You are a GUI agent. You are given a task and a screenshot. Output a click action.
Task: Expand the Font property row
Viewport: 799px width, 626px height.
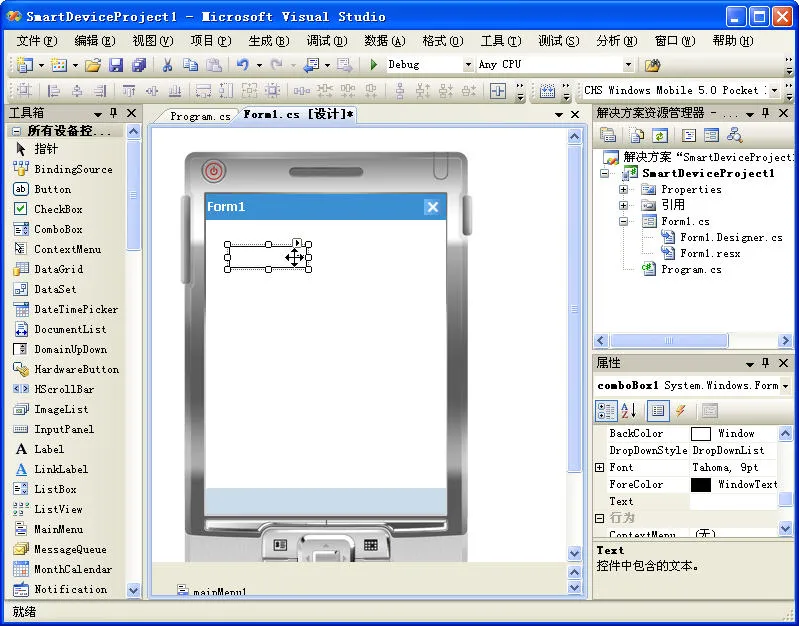point(600,467)
